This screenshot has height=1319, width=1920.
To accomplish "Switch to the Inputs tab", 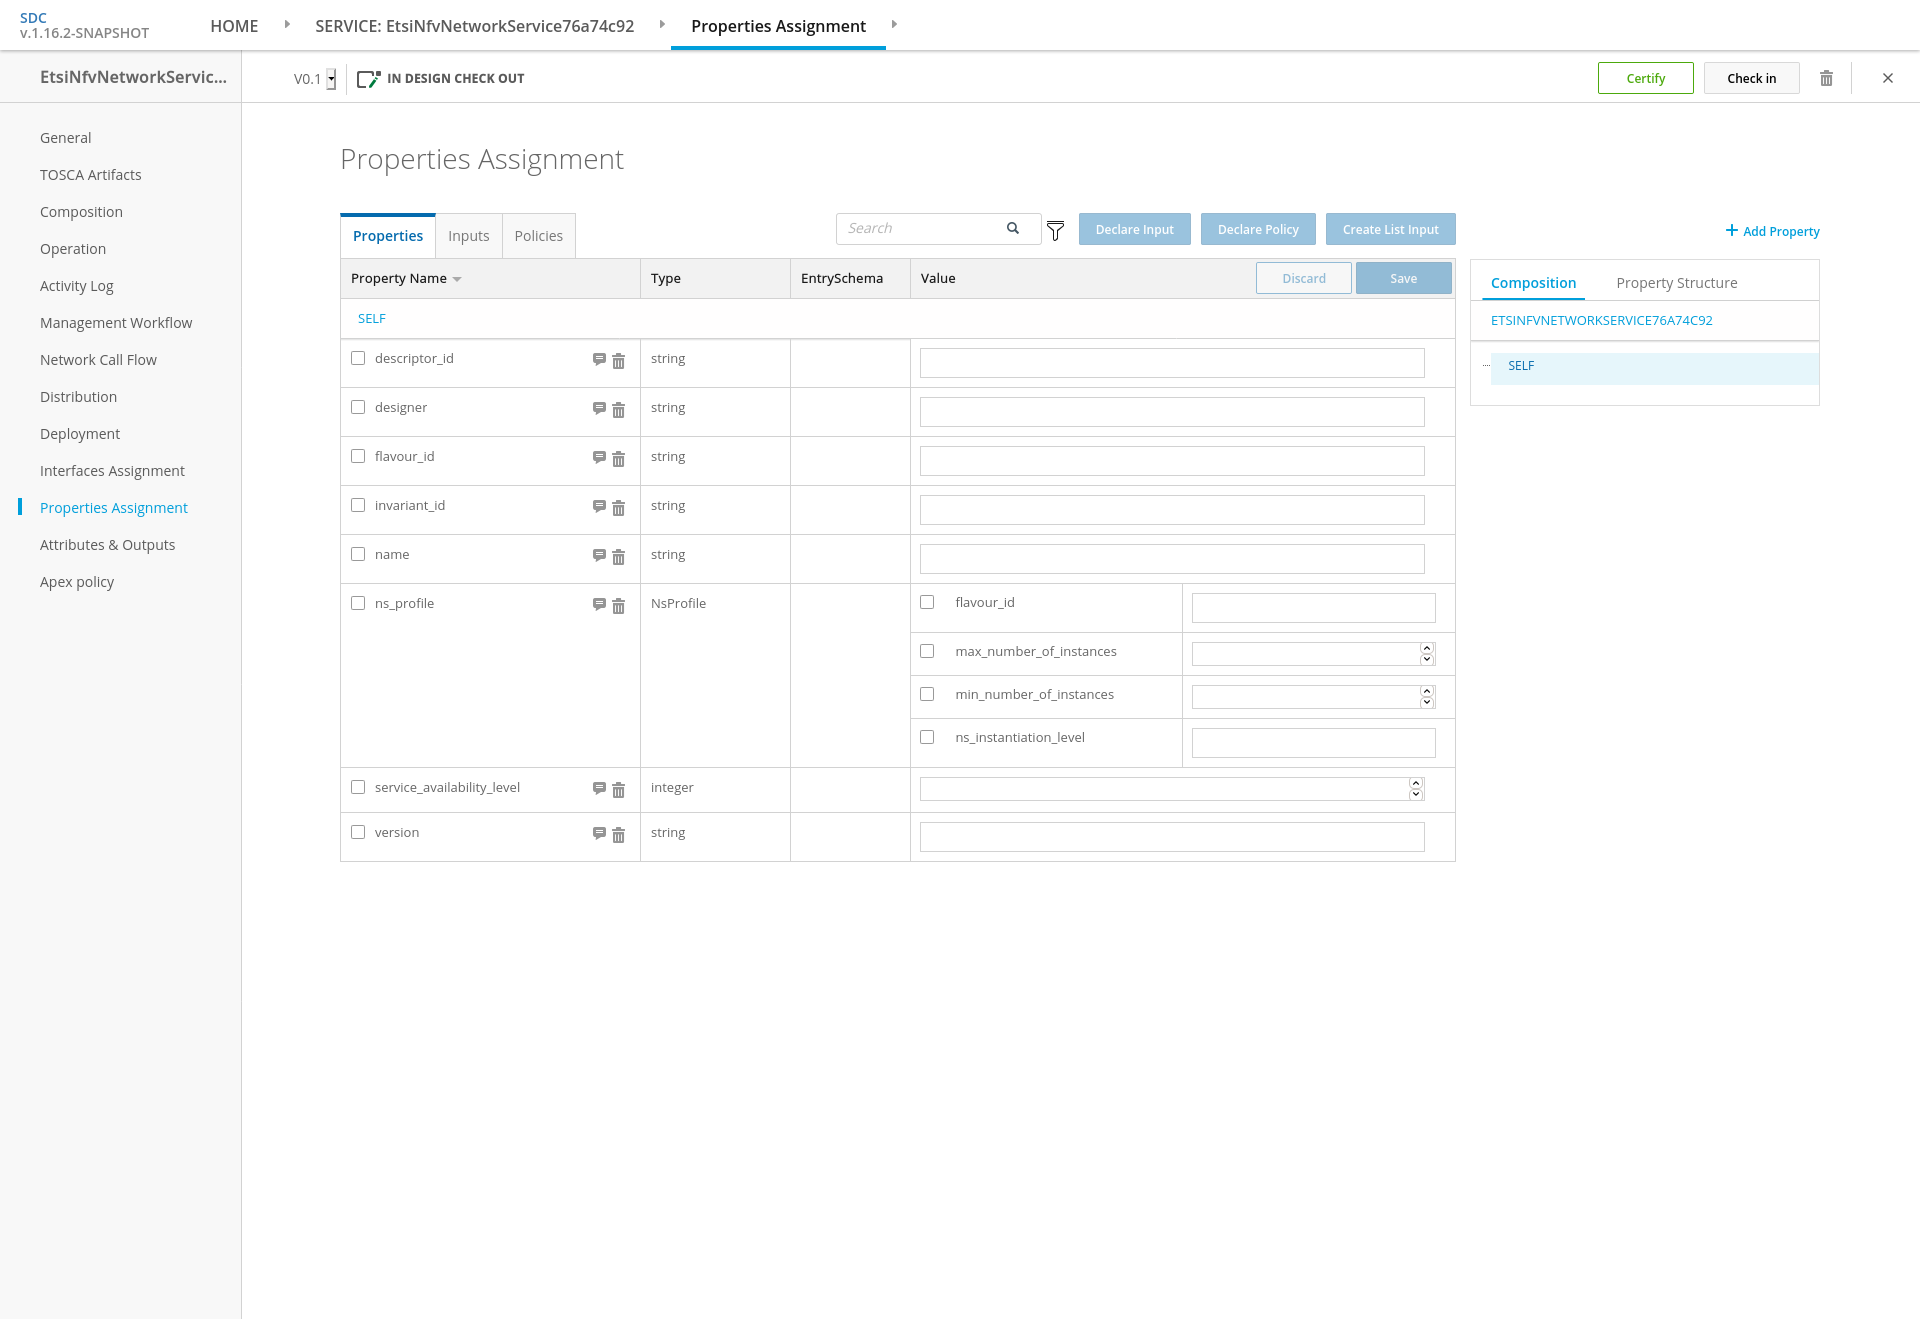I will point(468,236).
